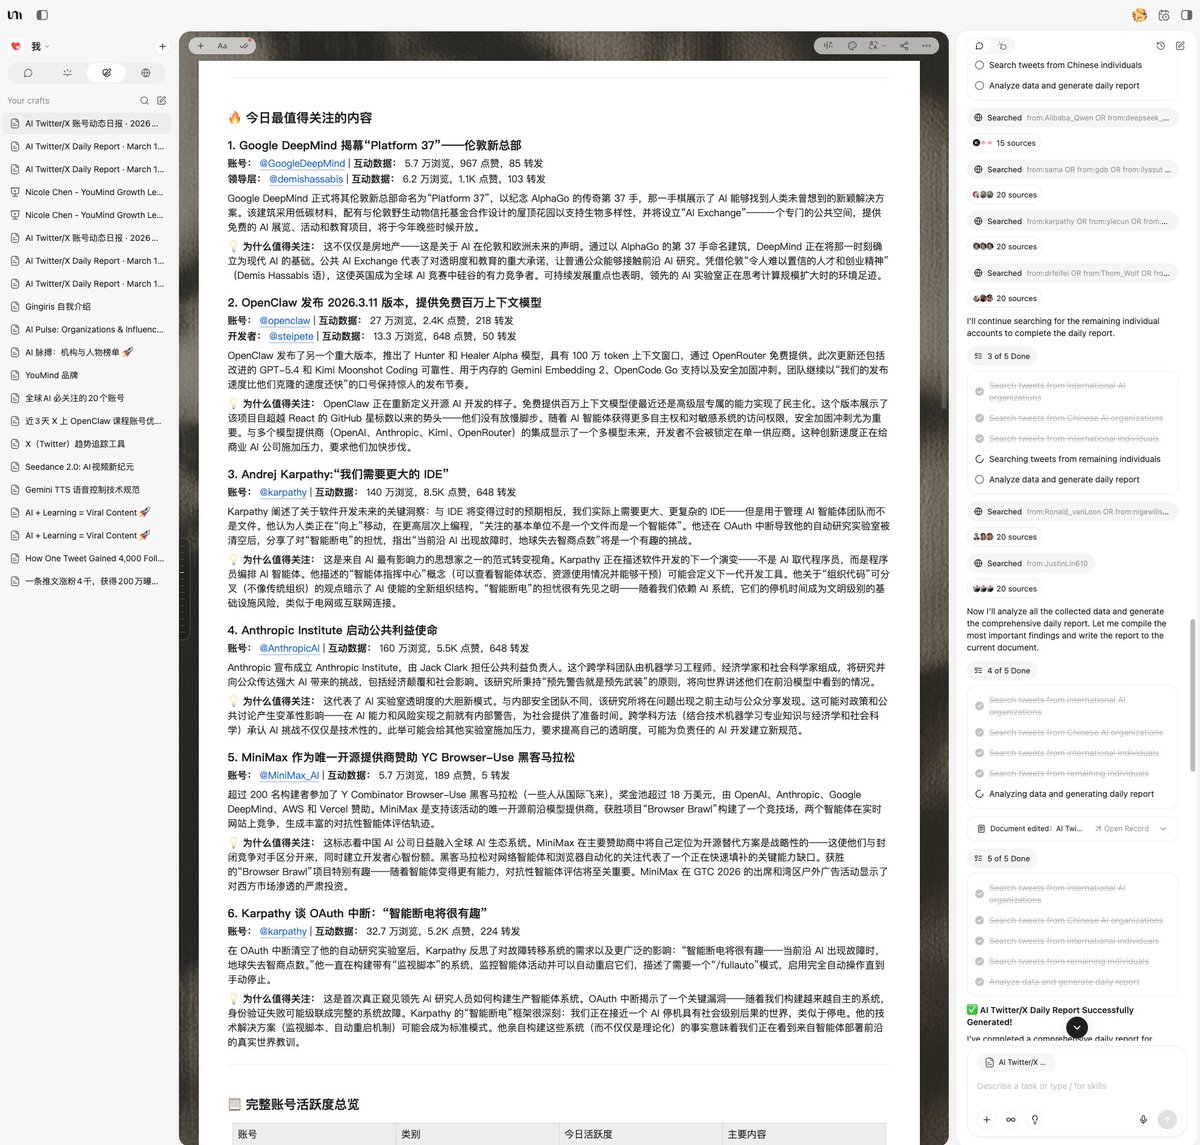This screenshot has width=1200, height=1145.
Task: Open search from:drfeifei result
Action: pyautogui.click(x=1071, y=273)
